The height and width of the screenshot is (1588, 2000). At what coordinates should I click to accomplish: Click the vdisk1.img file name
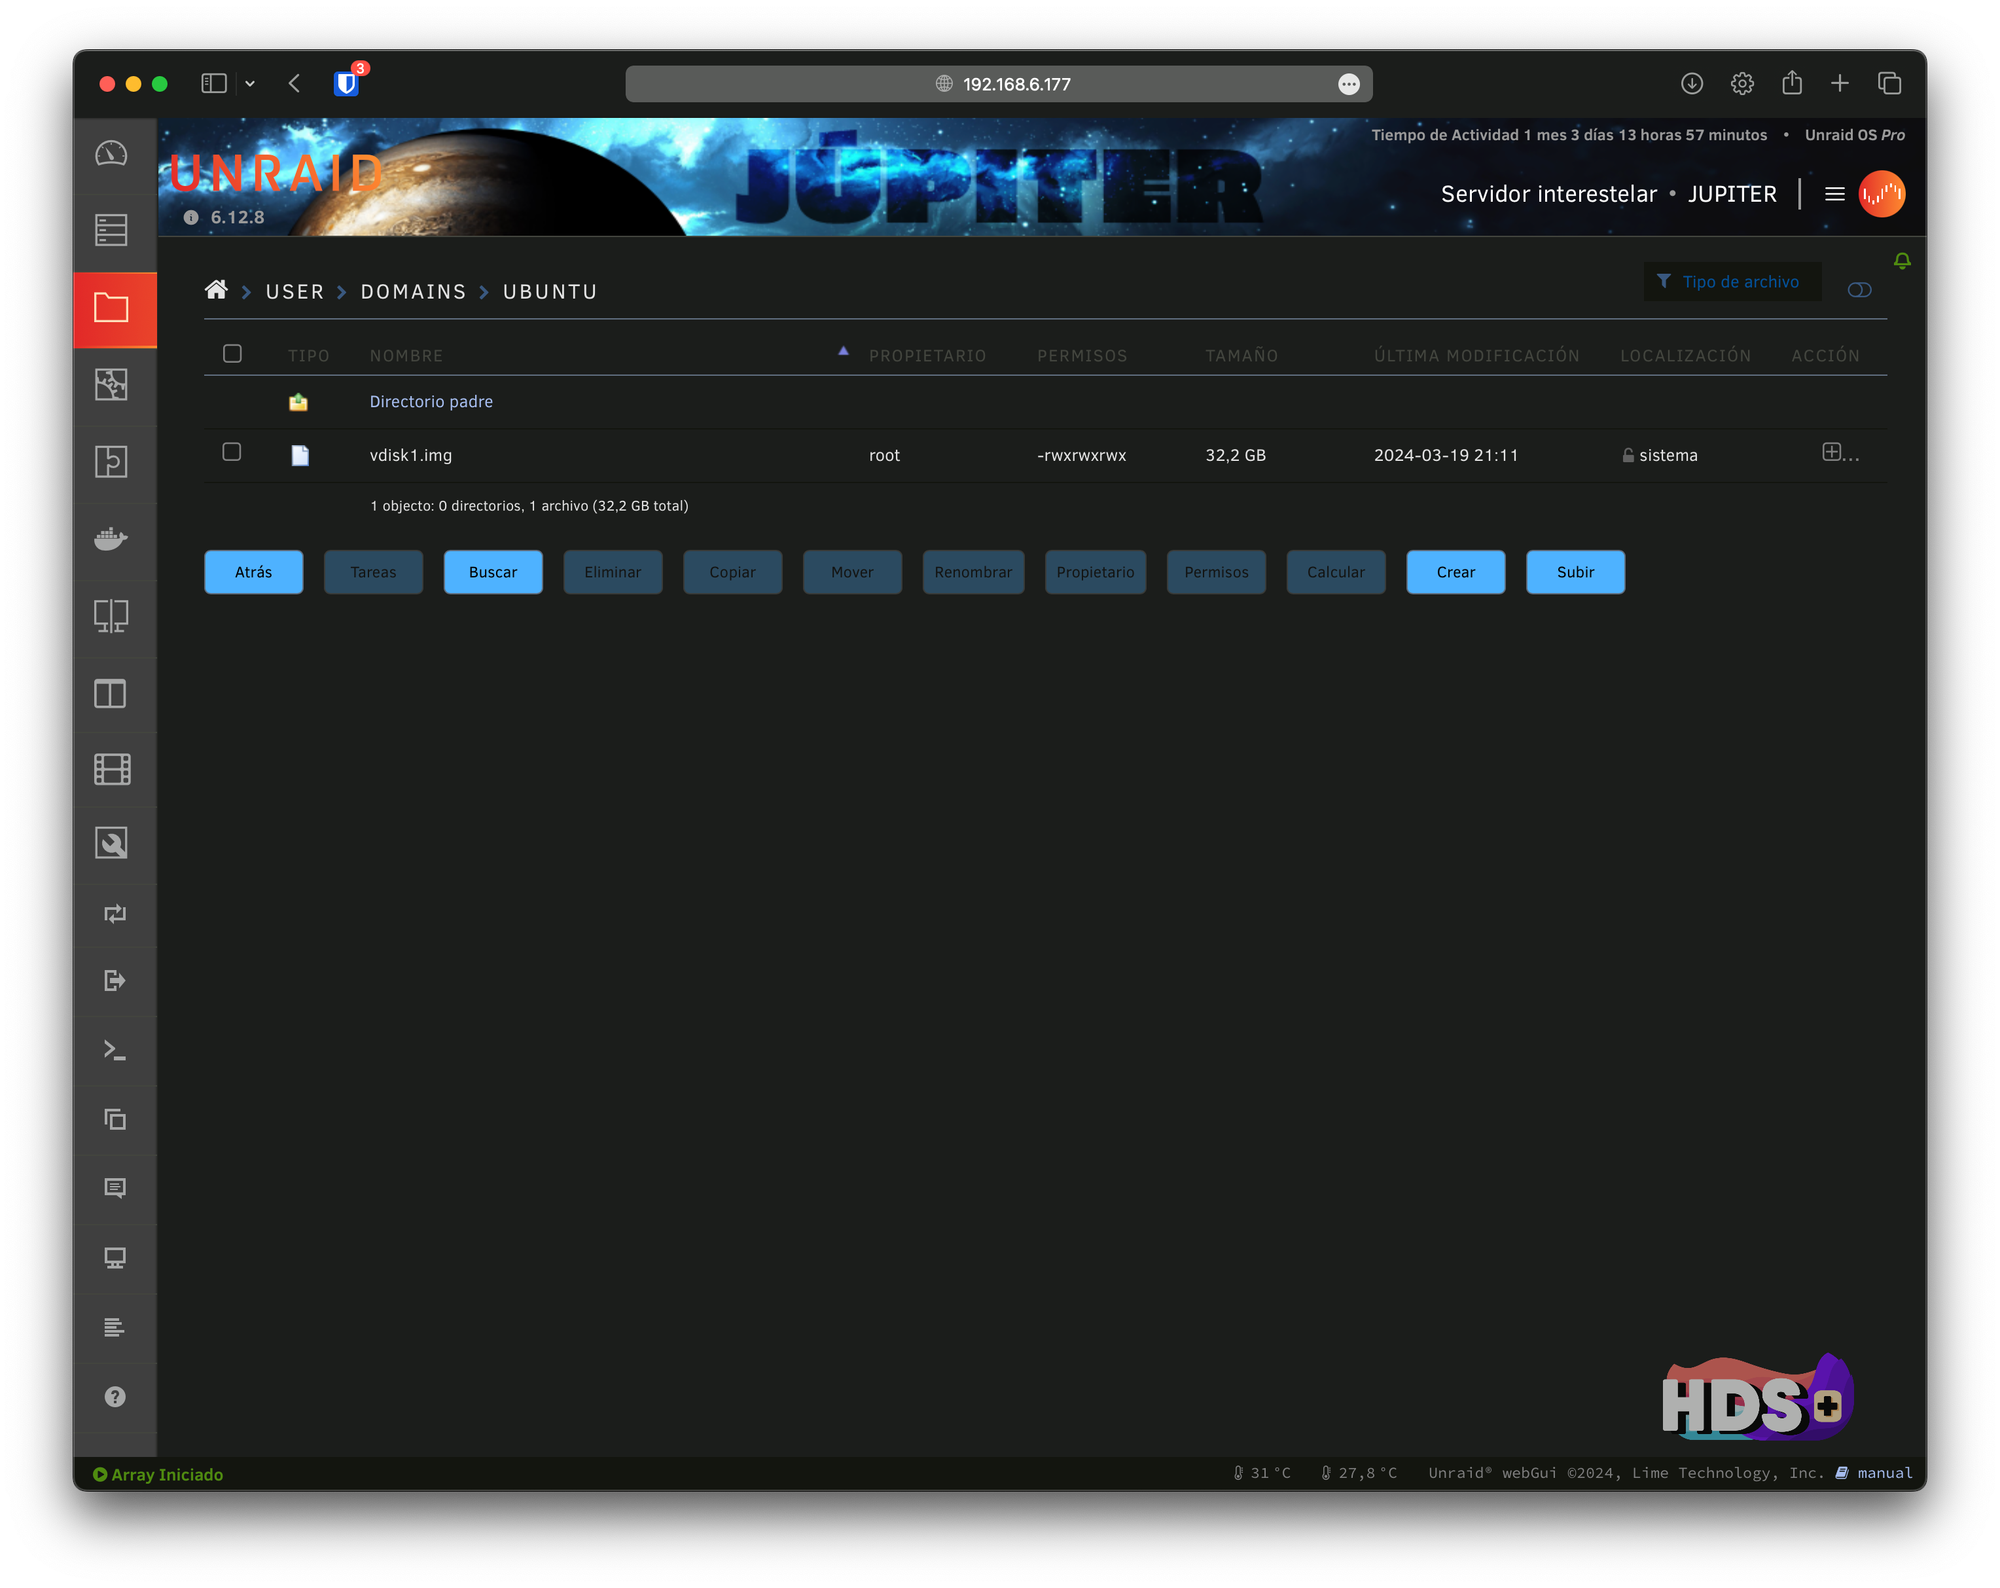click(411, 455)
